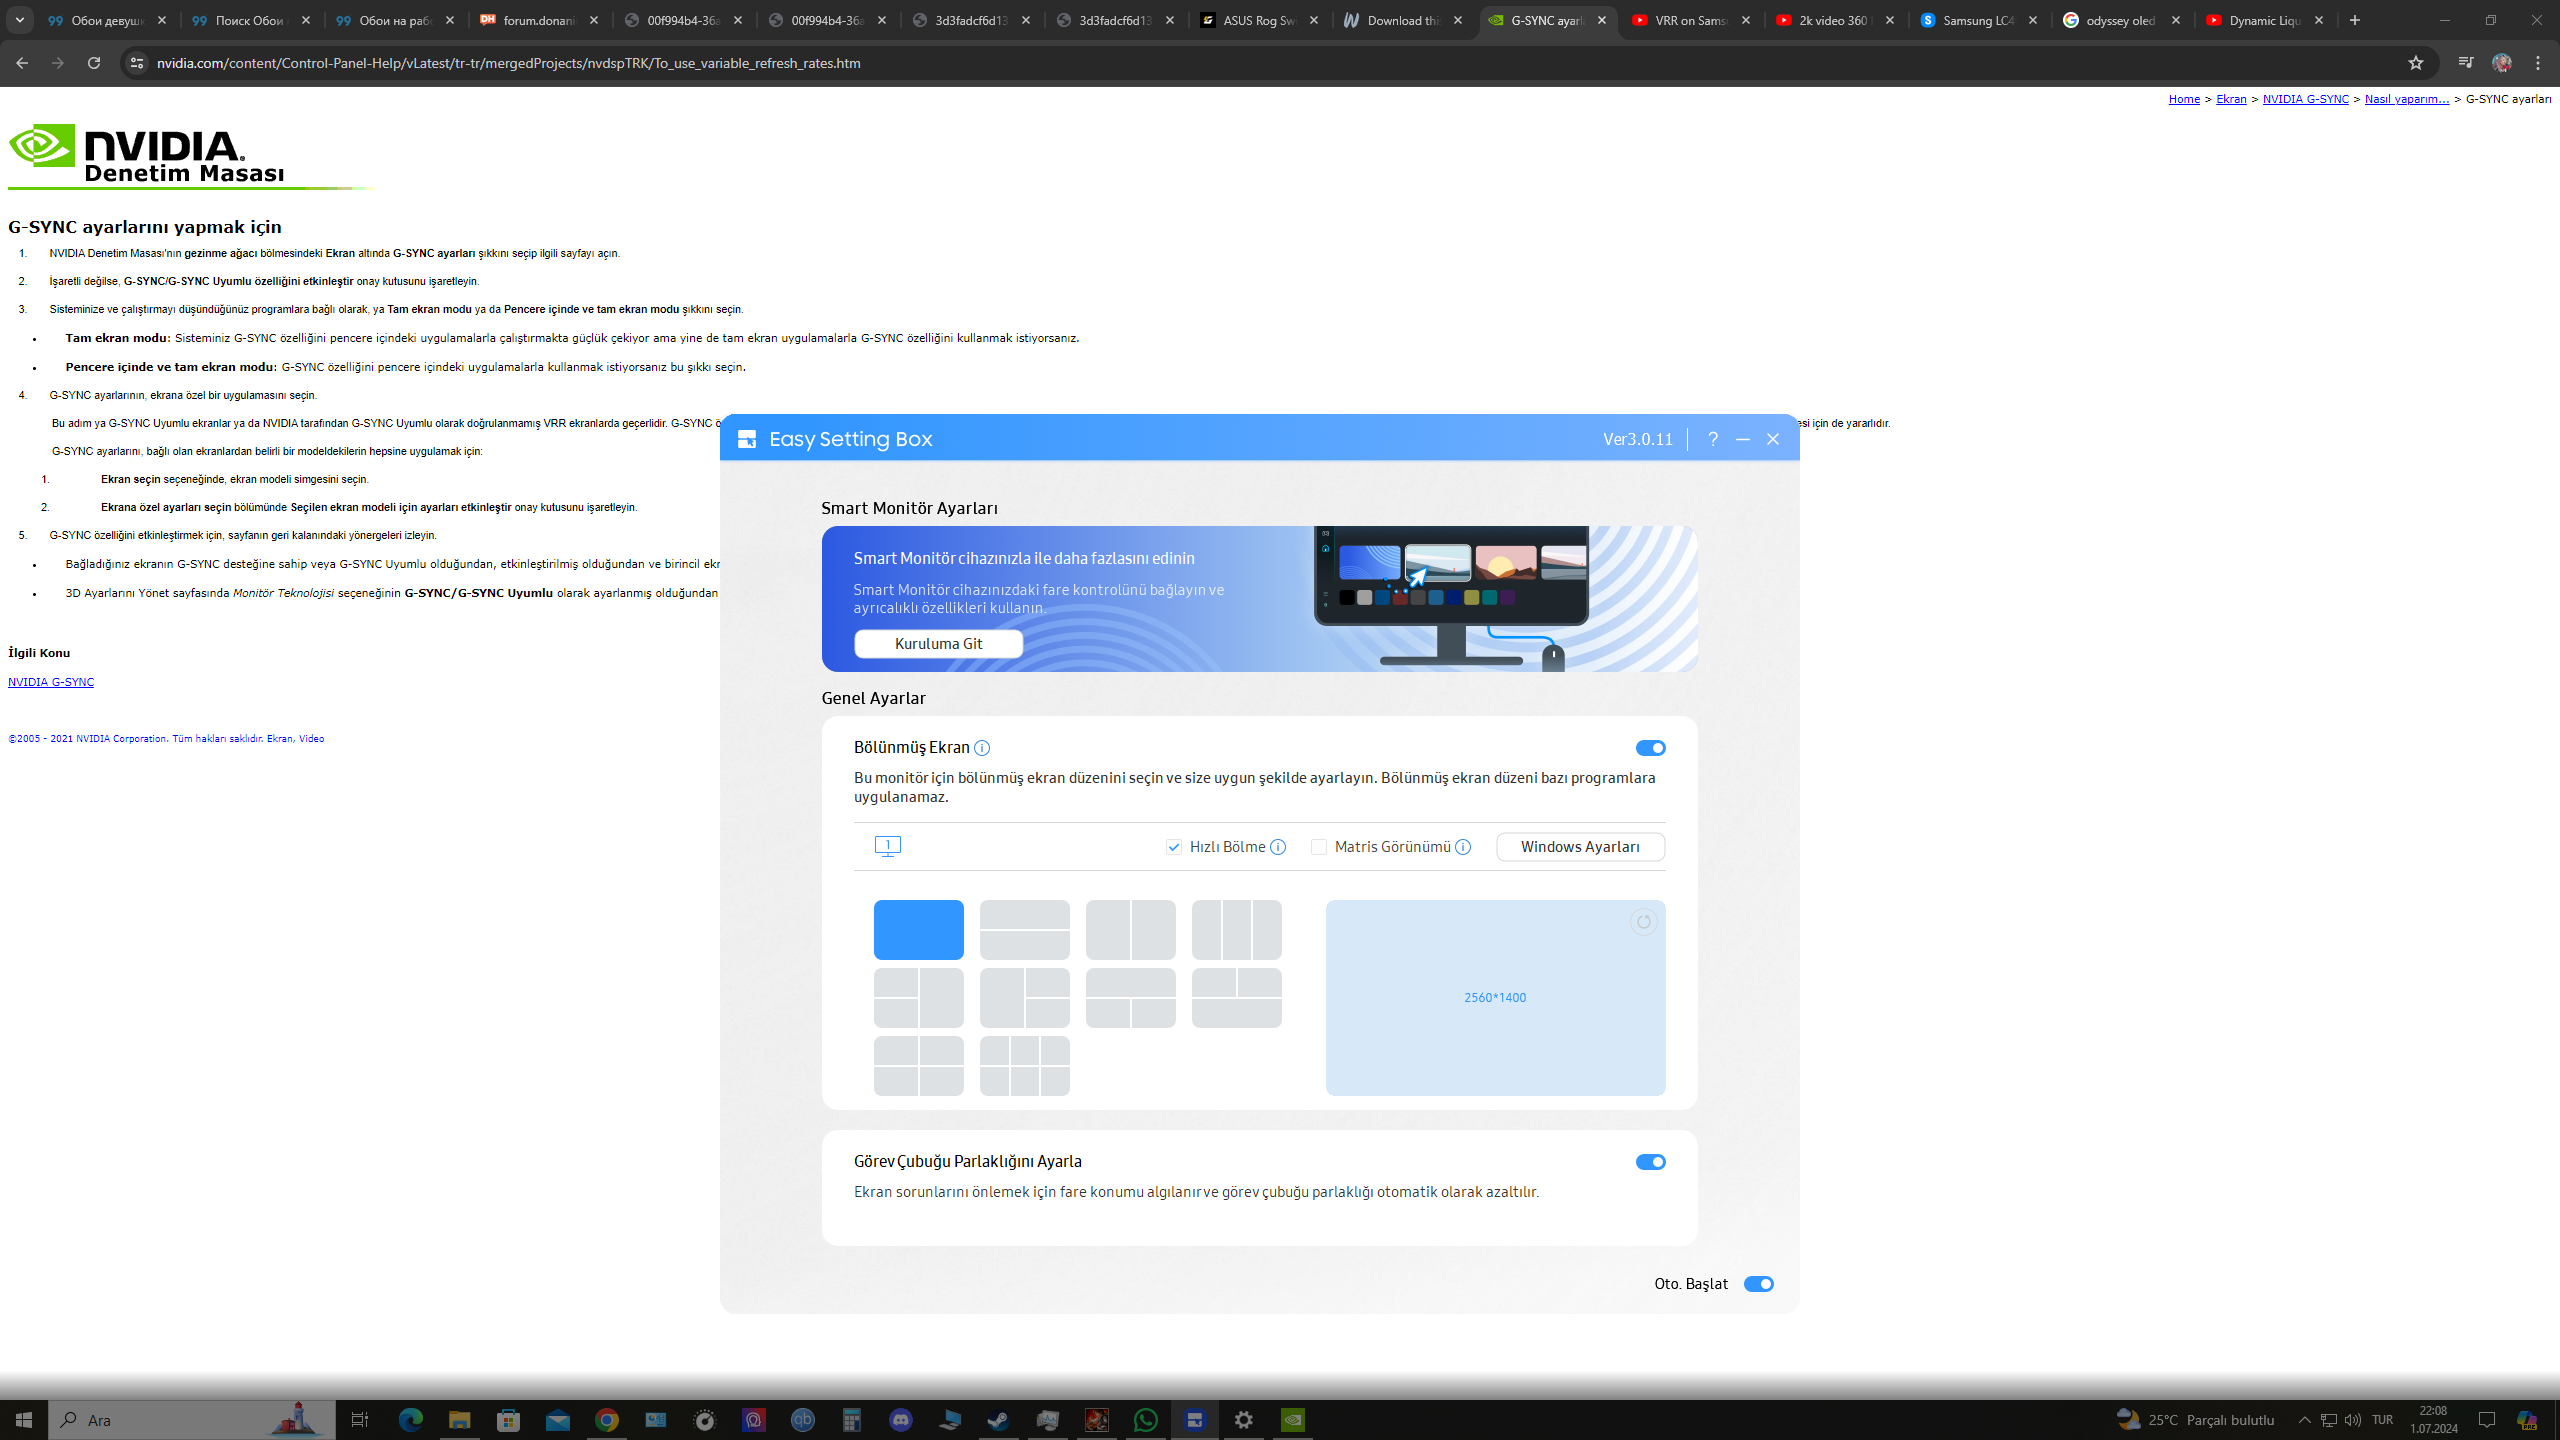Open the weather widget 25°C Parçalı bulutlu

[2196, 1420]
